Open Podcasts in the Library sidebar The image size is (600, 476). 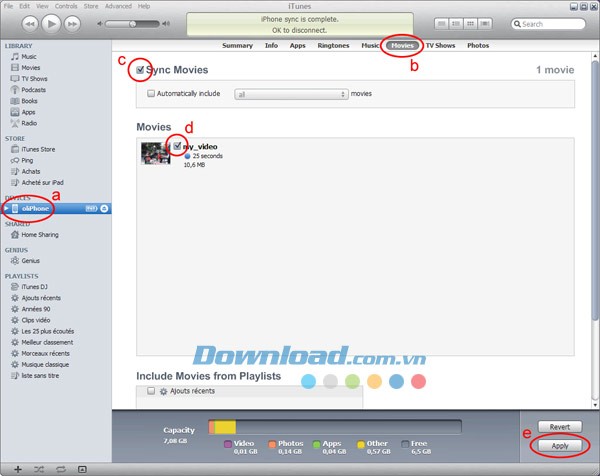35,89
